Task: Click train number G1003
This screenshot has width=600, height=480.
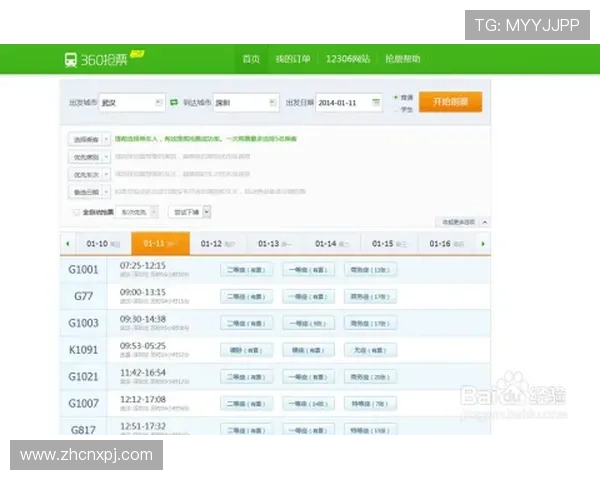Action: click(83, 323)
